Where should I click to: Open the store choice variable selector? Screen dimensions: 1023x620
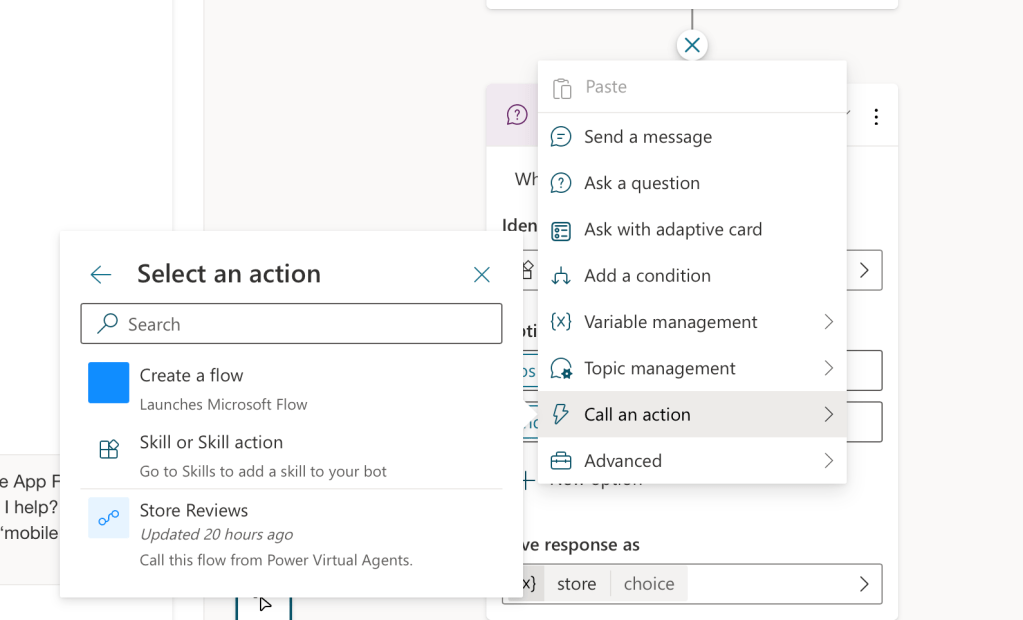coord(864,584)
